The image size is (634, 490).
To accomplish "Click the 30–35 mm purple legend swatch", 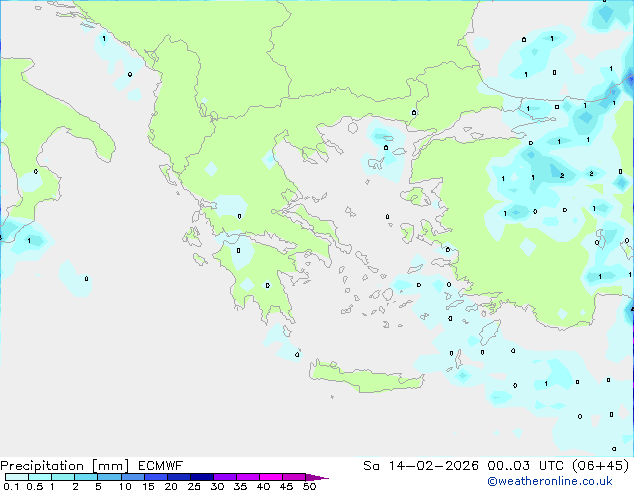I will (225, 477).
